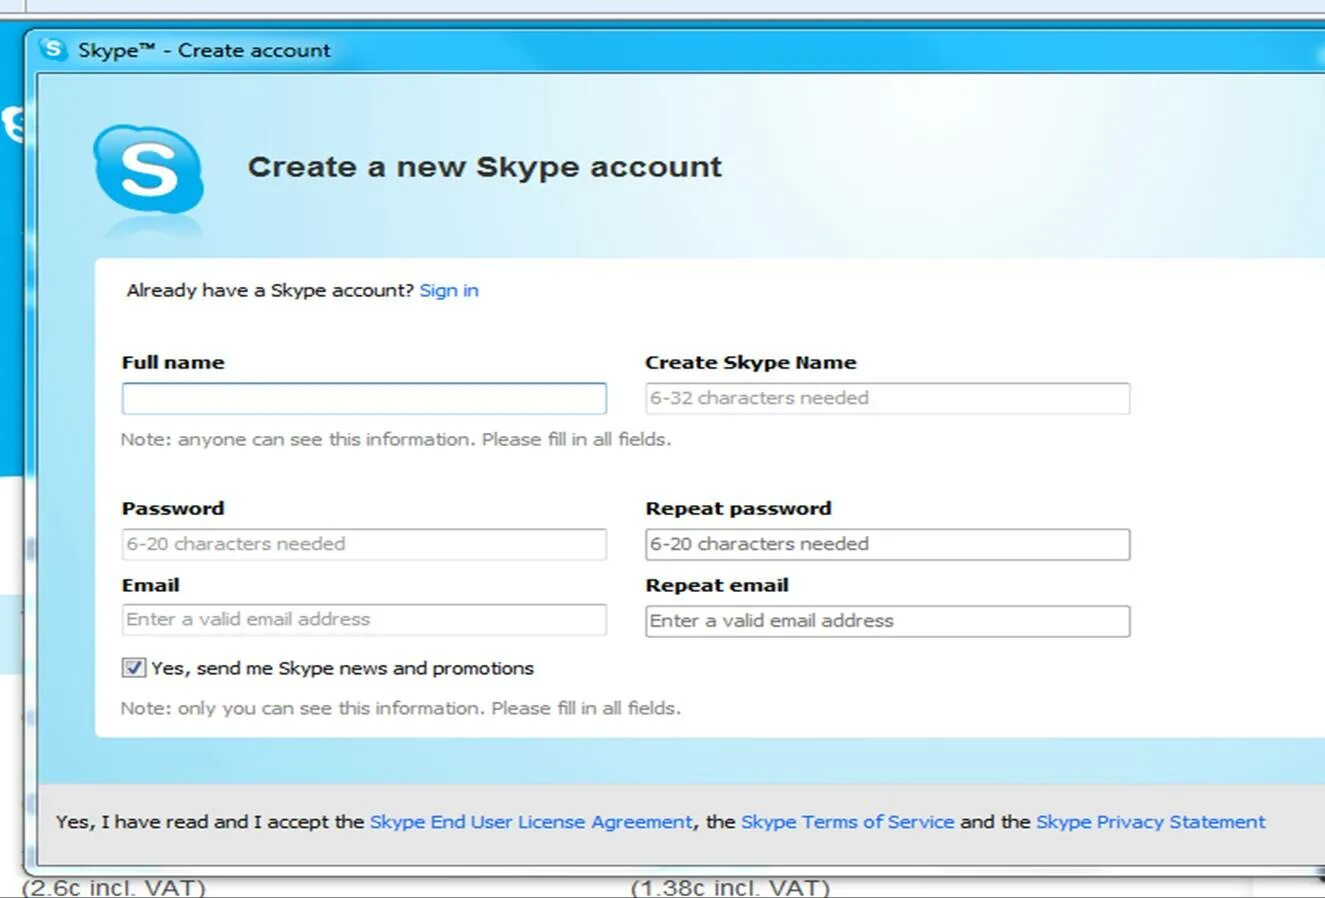The image size is (1325, 898).
Task: Click the 'Repeat email' label
Action: pos(717,585)
